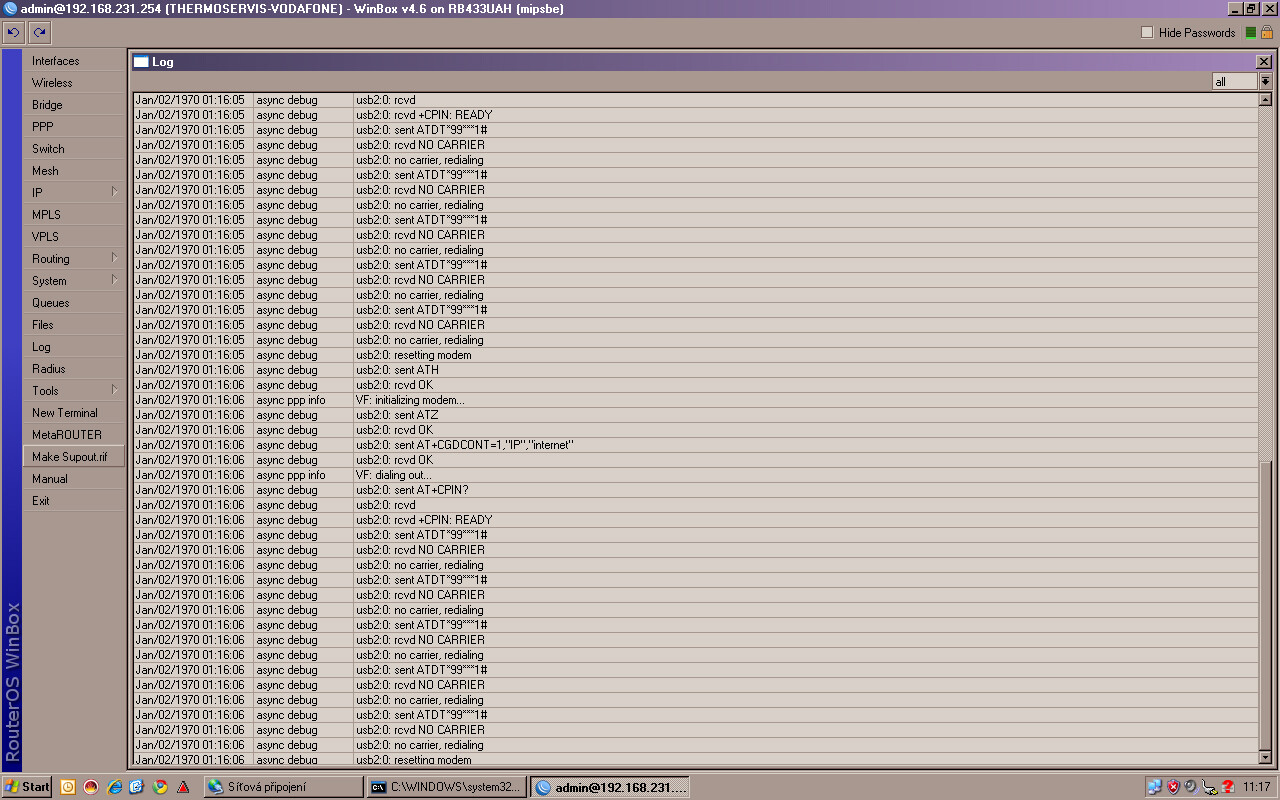Viewport: 1280px width, 800px height.
Task: Click the Windows Start button
Action: click(27, 787)
